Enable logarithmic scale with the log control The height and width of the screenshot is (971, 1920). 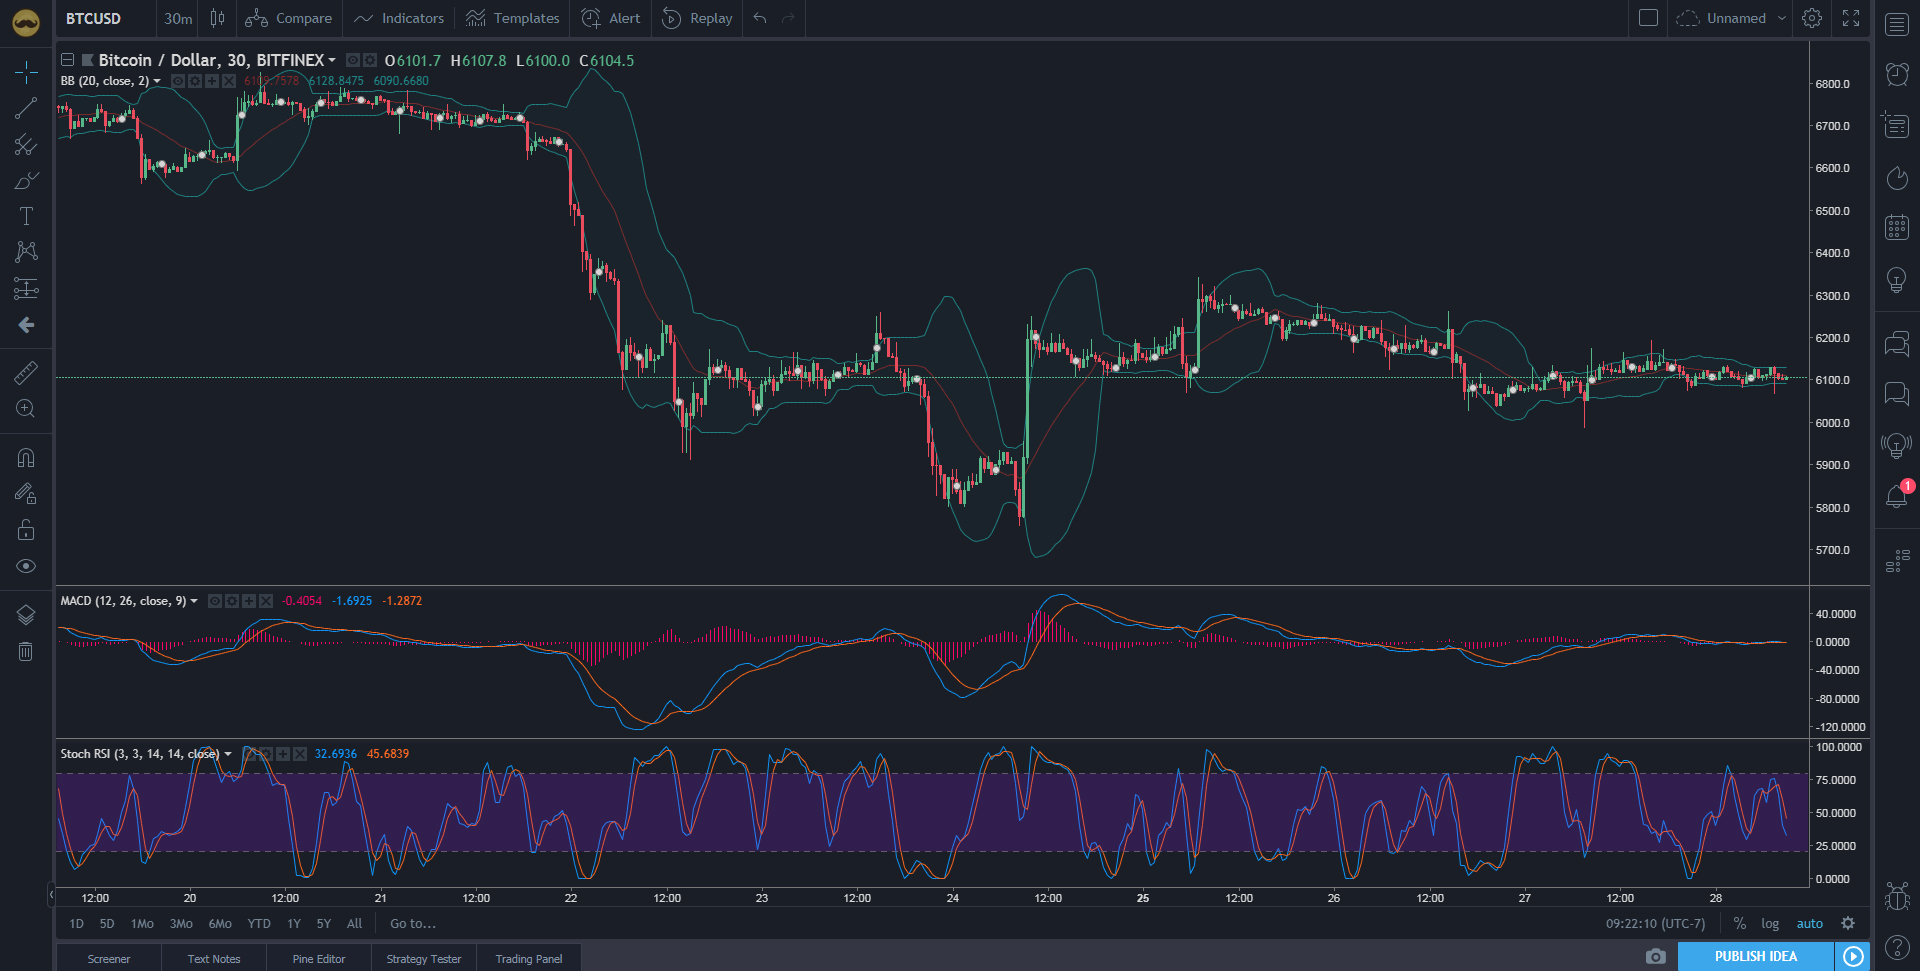(1770, 923)
